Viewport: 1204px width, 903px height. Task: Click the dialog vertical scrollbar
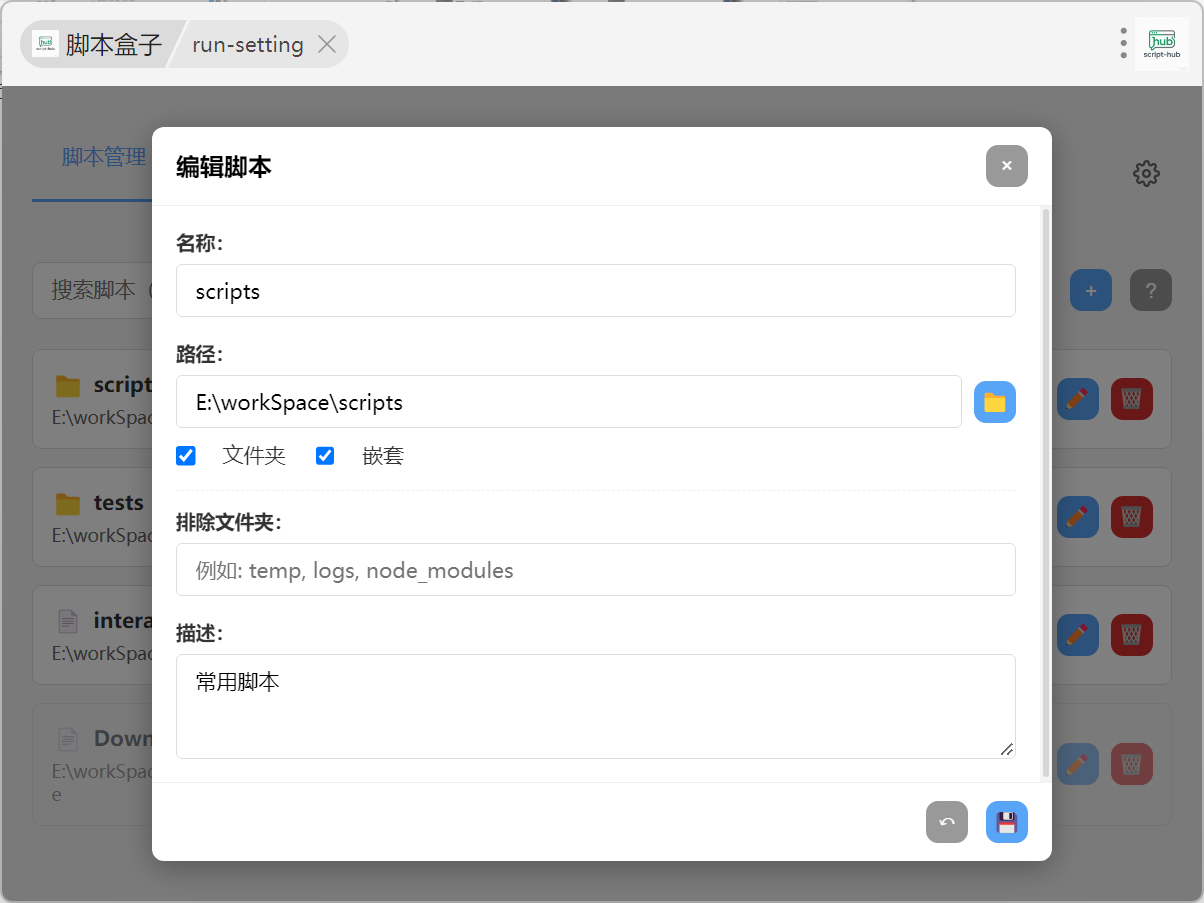1046,490
